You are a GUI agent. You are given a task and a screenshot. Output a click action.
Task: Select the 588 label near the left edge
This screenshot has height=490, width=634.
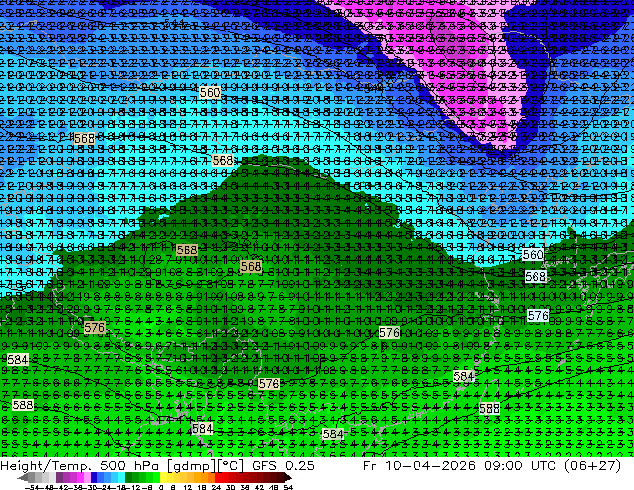(23, 405)
